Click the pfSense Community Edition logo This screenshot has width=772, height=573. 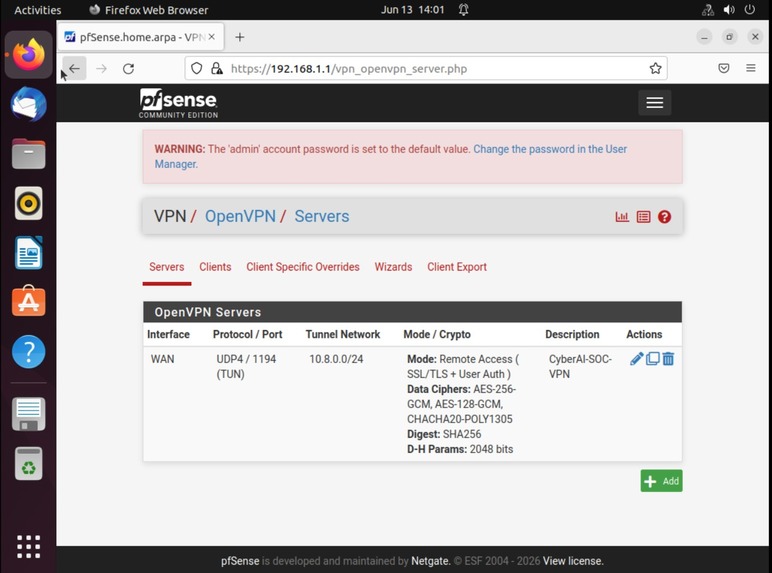178,103
